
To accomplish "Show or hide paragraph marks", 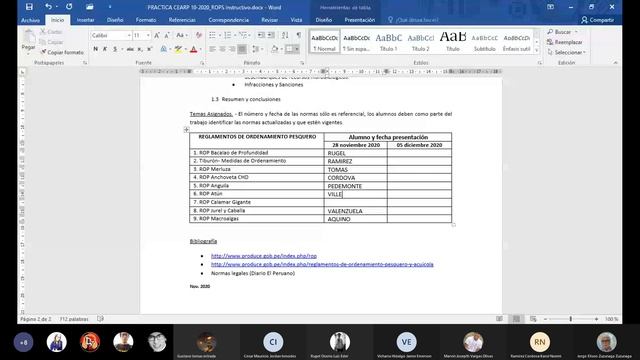I will point(299,36).
